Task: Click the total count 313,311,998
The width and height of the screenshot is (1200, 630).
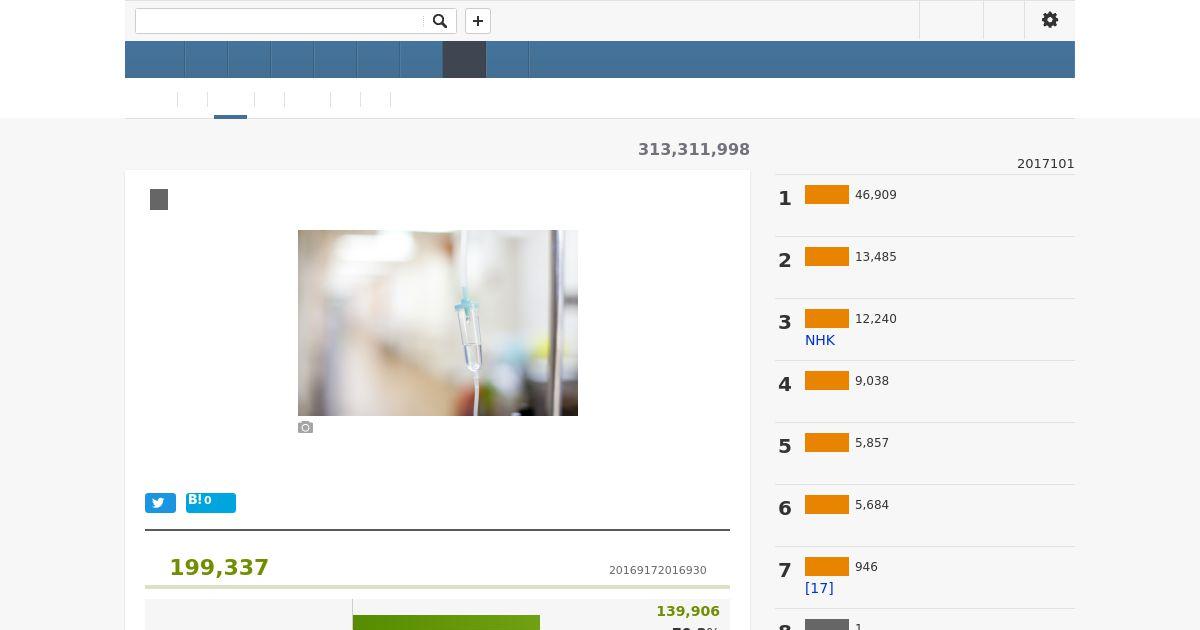Action: point(694,149)
